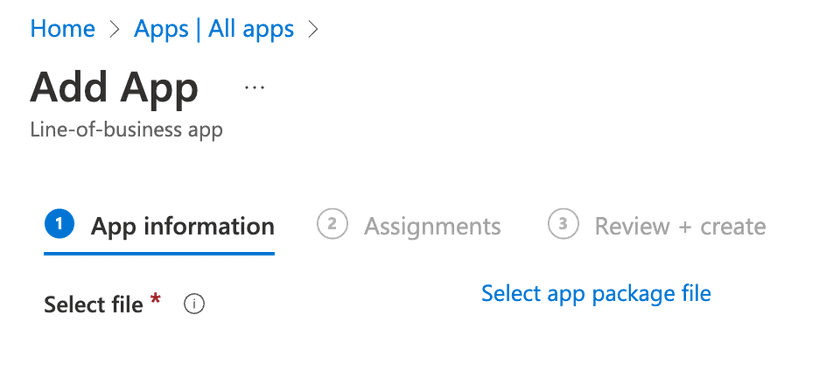
Task: Open Select app package file link
Action: [596, 293]
